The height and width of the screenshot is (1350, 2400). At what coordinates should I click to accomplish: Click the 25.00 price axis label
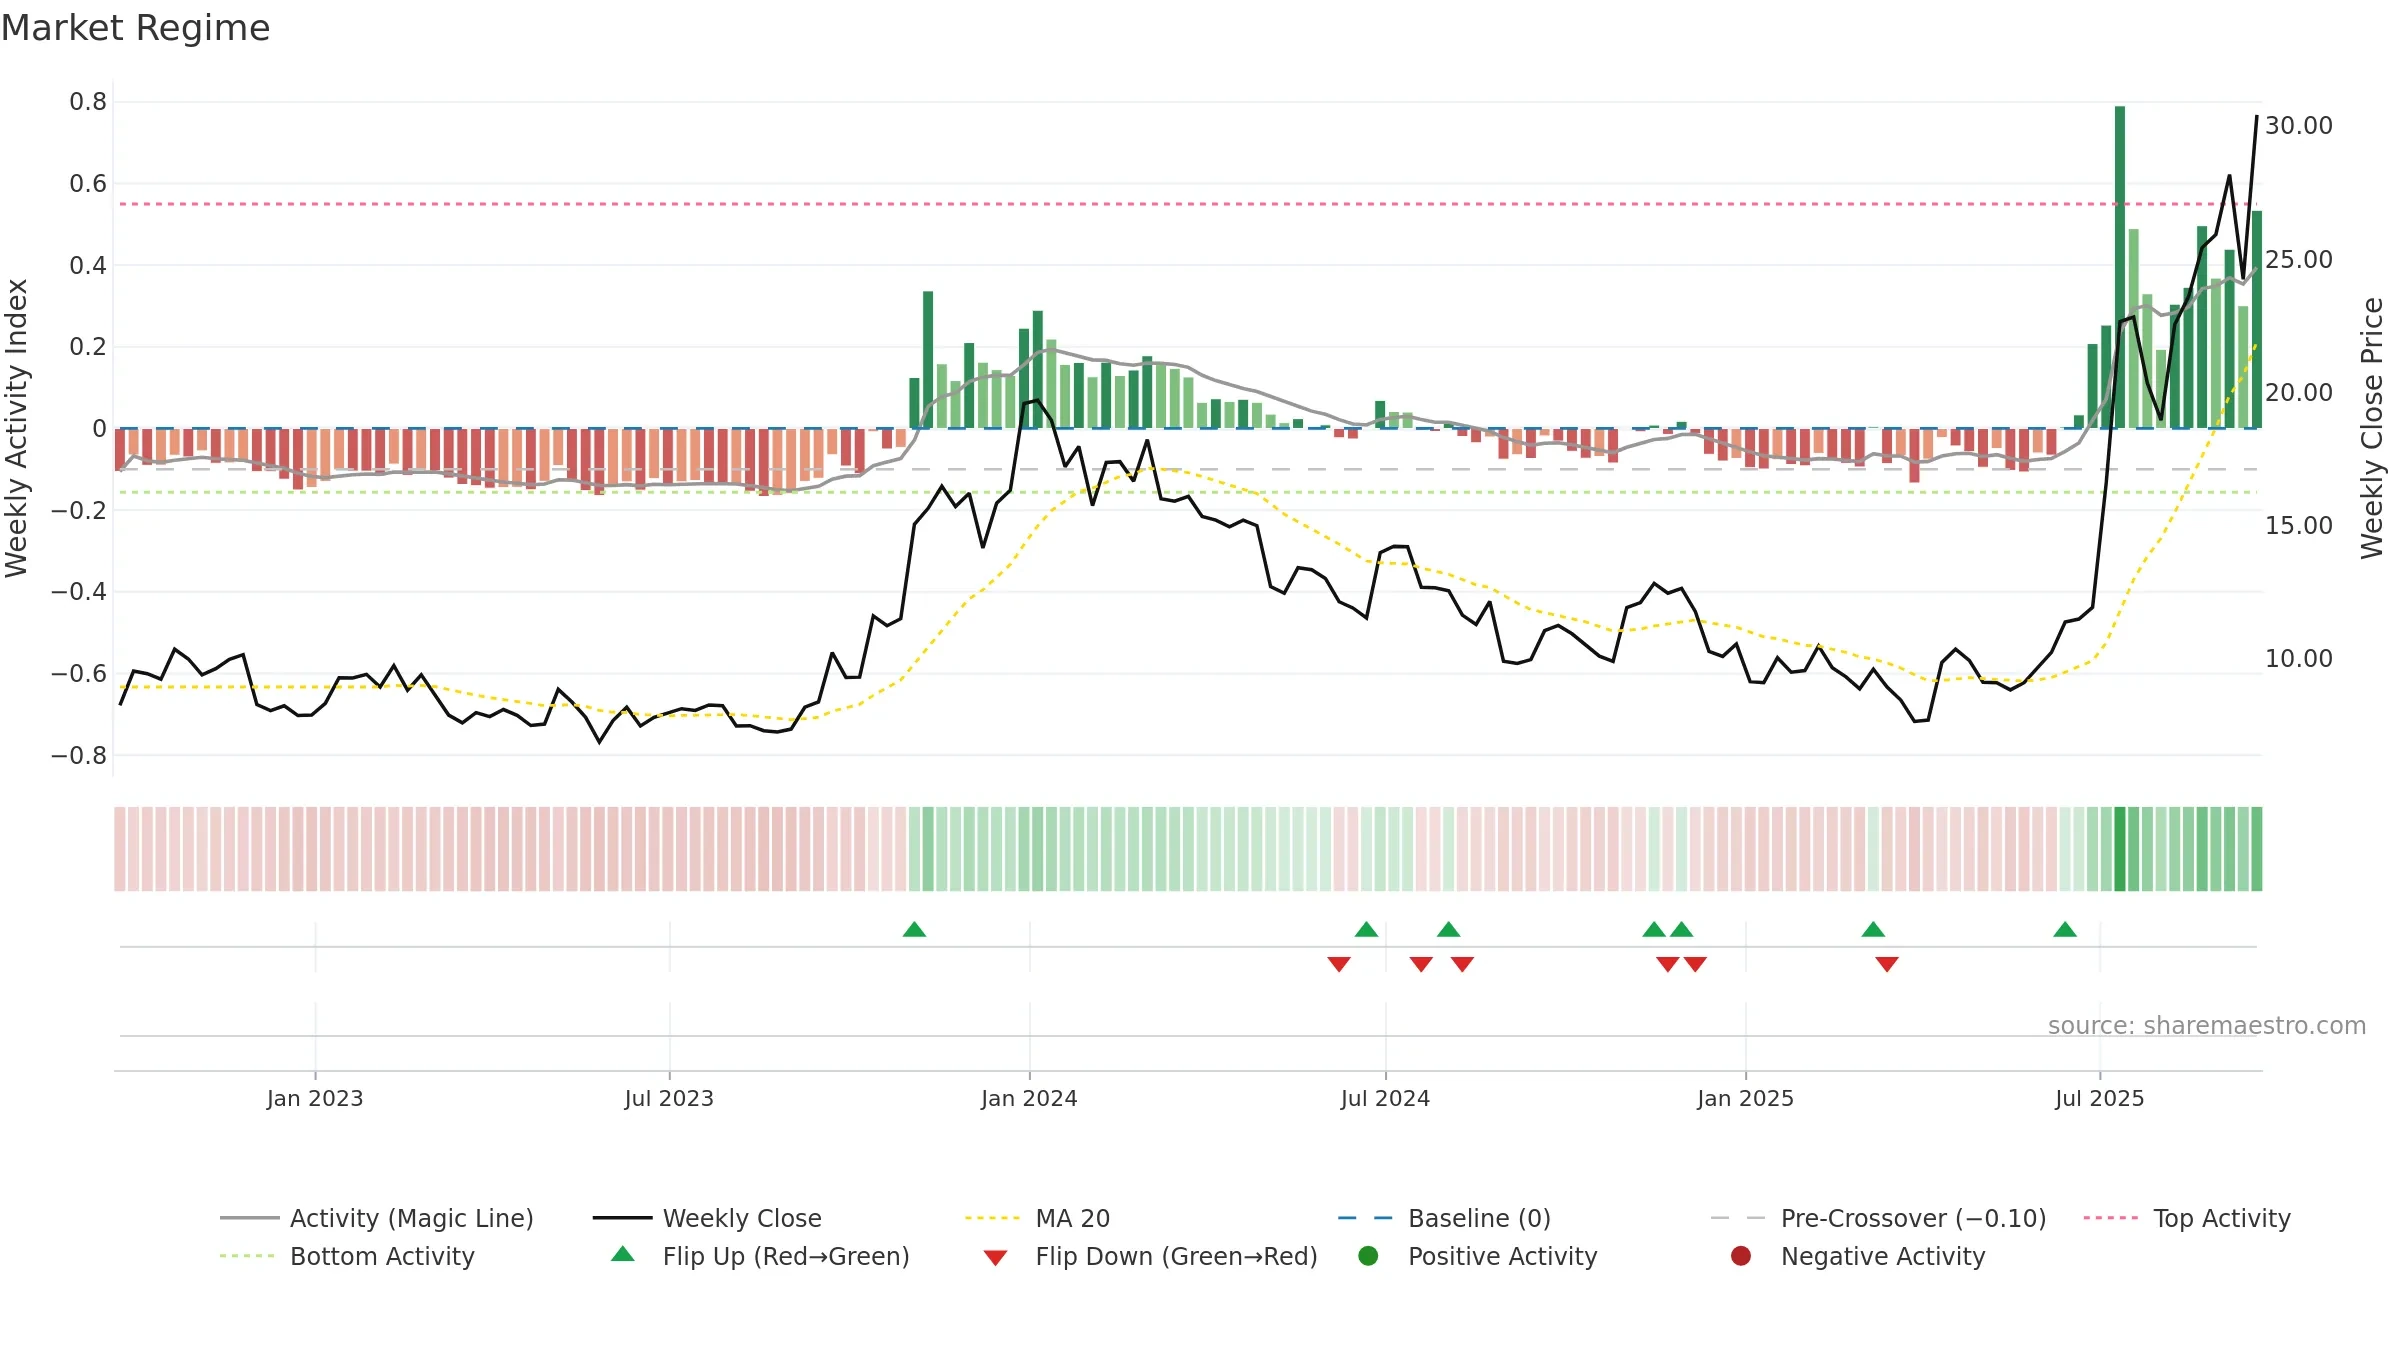(x=2299, y=259)
